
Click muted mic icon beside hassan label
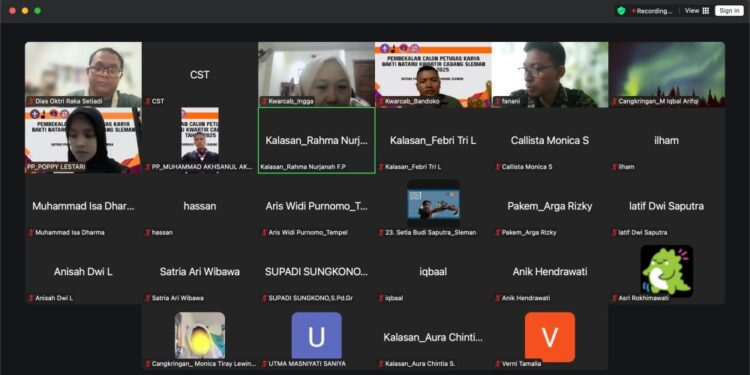point(148,232)
